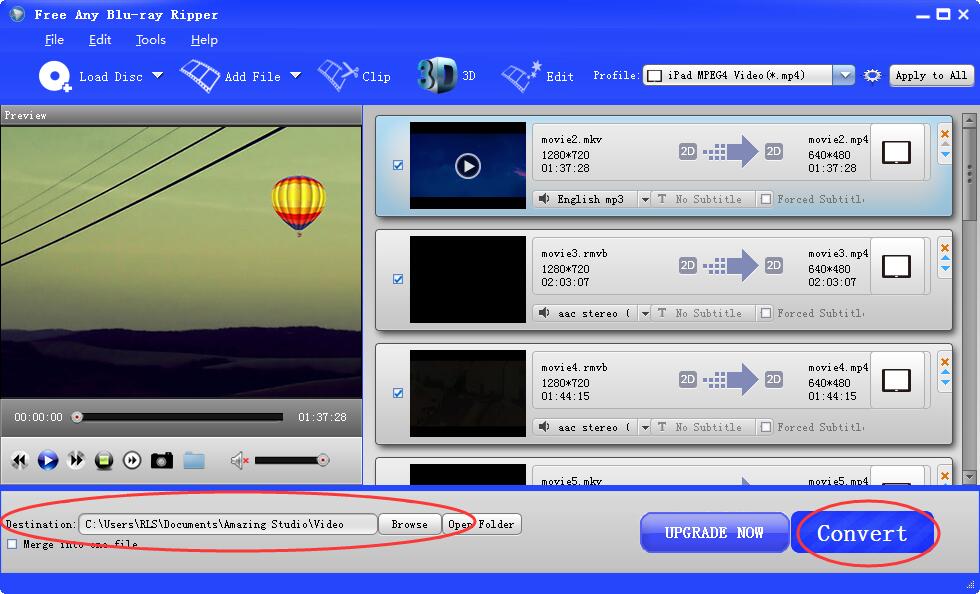The image size is (980, 594).
Task: Start conversion with the Convert button
Action: (x=862, y=533)
